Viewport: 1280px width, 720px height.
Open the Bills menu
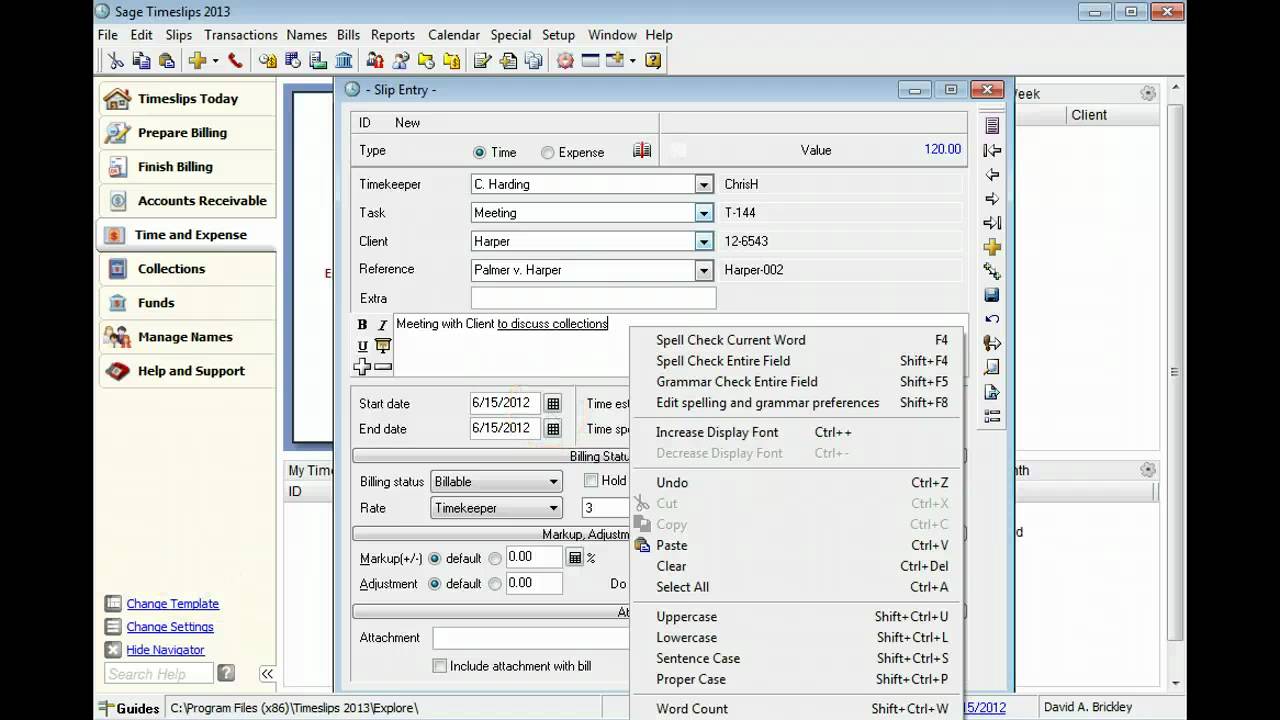349,35
